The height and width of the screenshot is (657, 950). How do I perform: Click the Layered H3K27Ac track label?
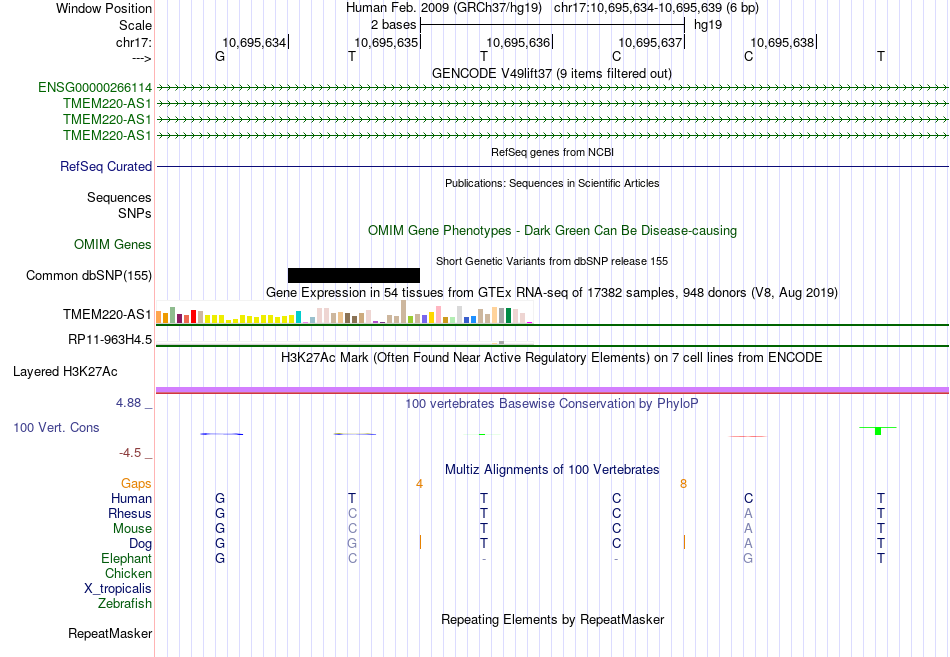(x=65, y=372)
